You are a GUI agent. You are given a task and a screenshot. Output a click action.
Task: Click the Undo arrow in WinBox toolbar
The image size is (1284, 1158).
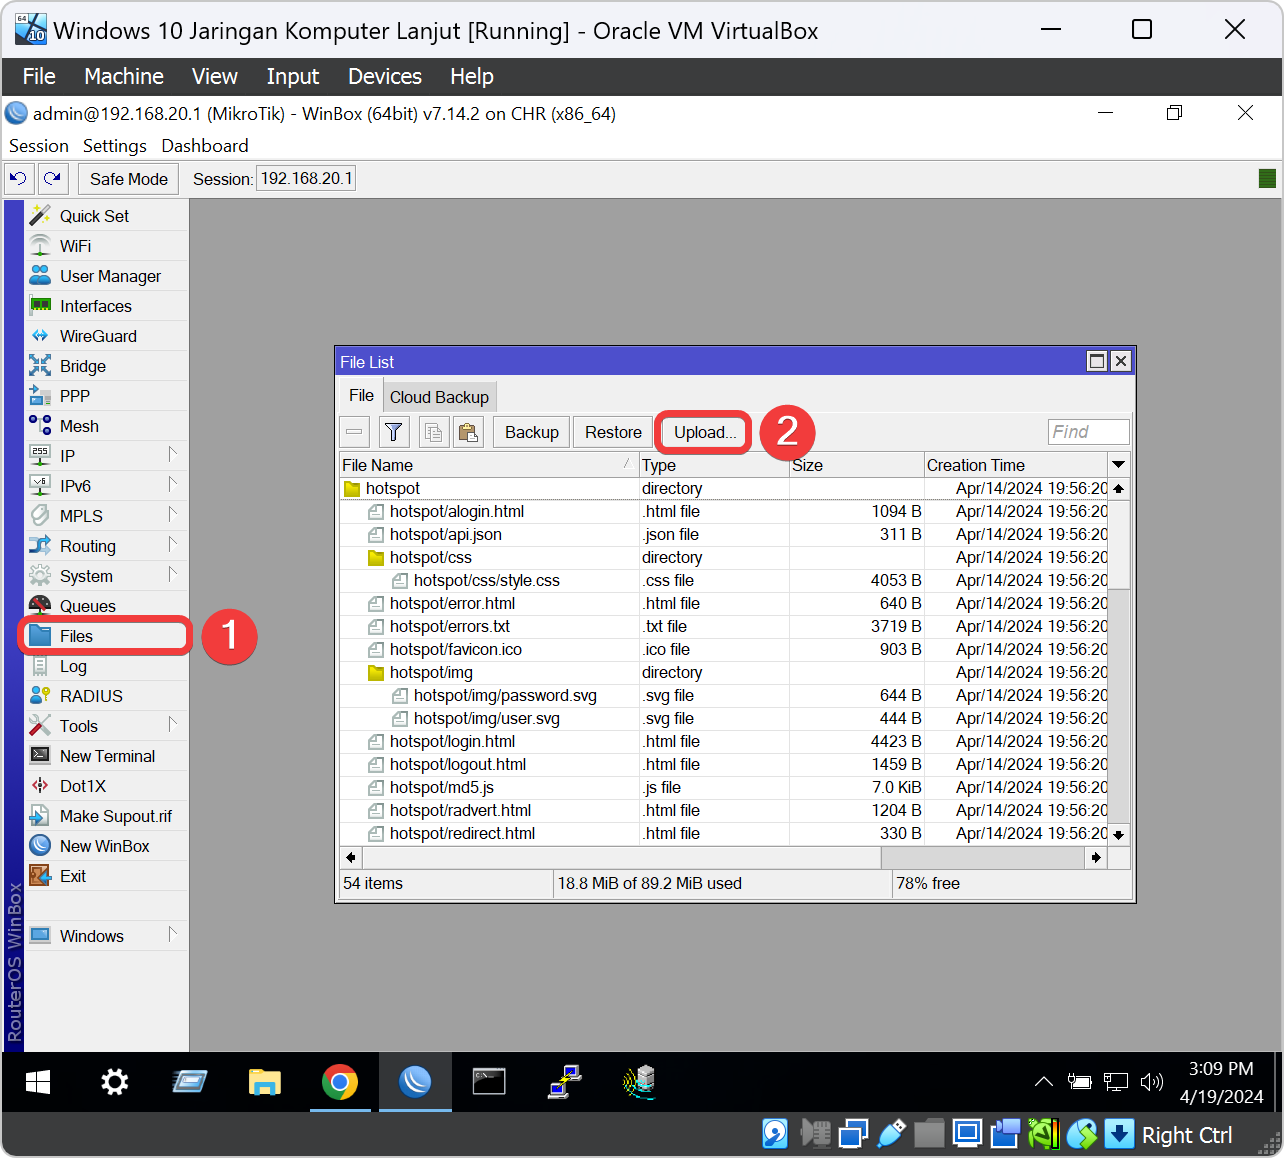(x=18, y=179)
